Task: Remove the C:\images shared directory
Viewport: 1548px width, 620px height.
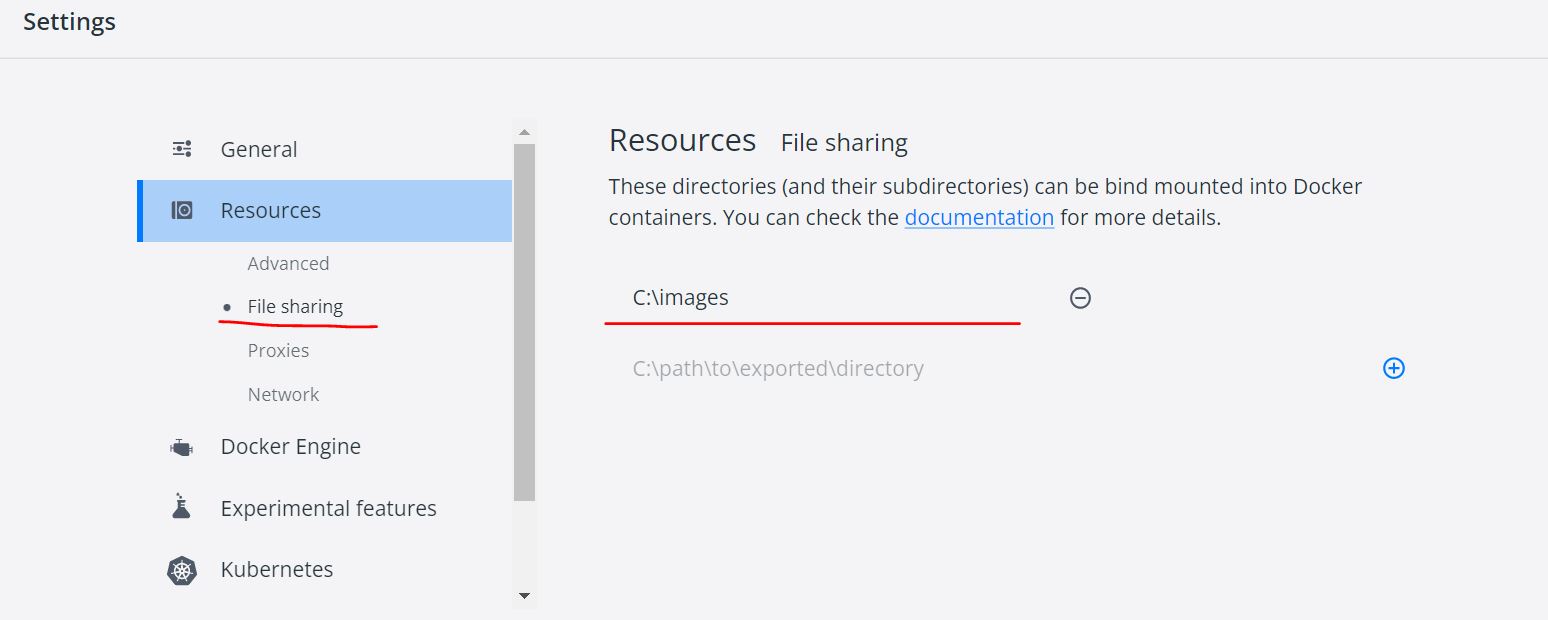Action: (1080, 298)
